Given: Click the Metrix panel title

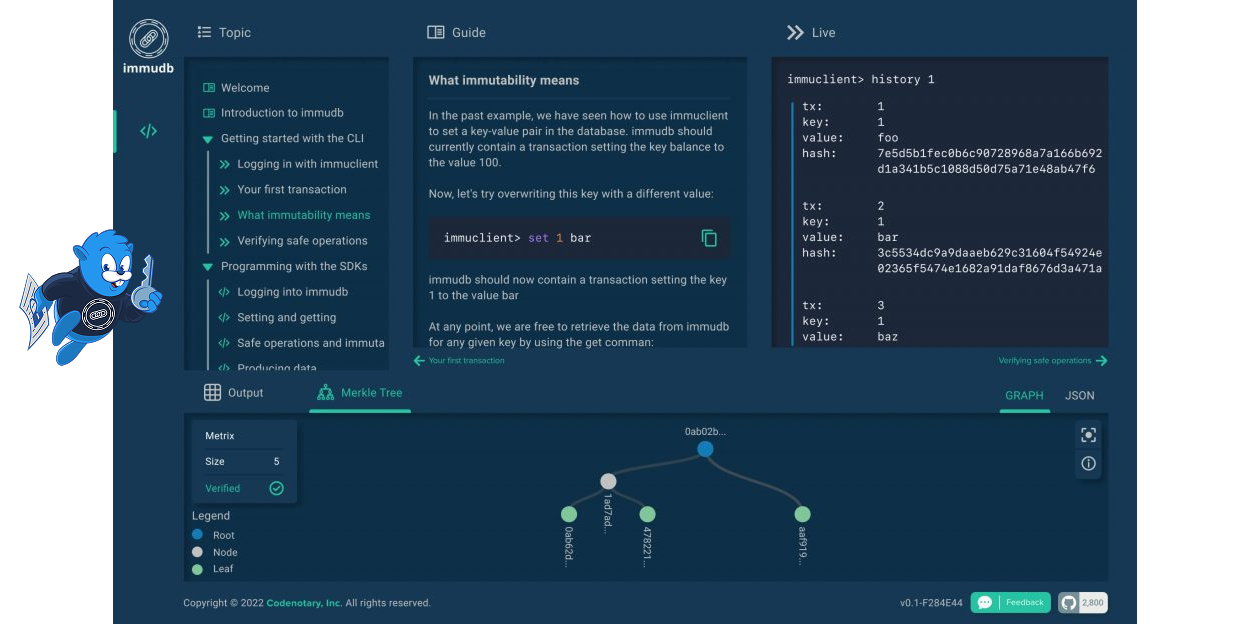Looking at the screenshot, I should 220,436.
